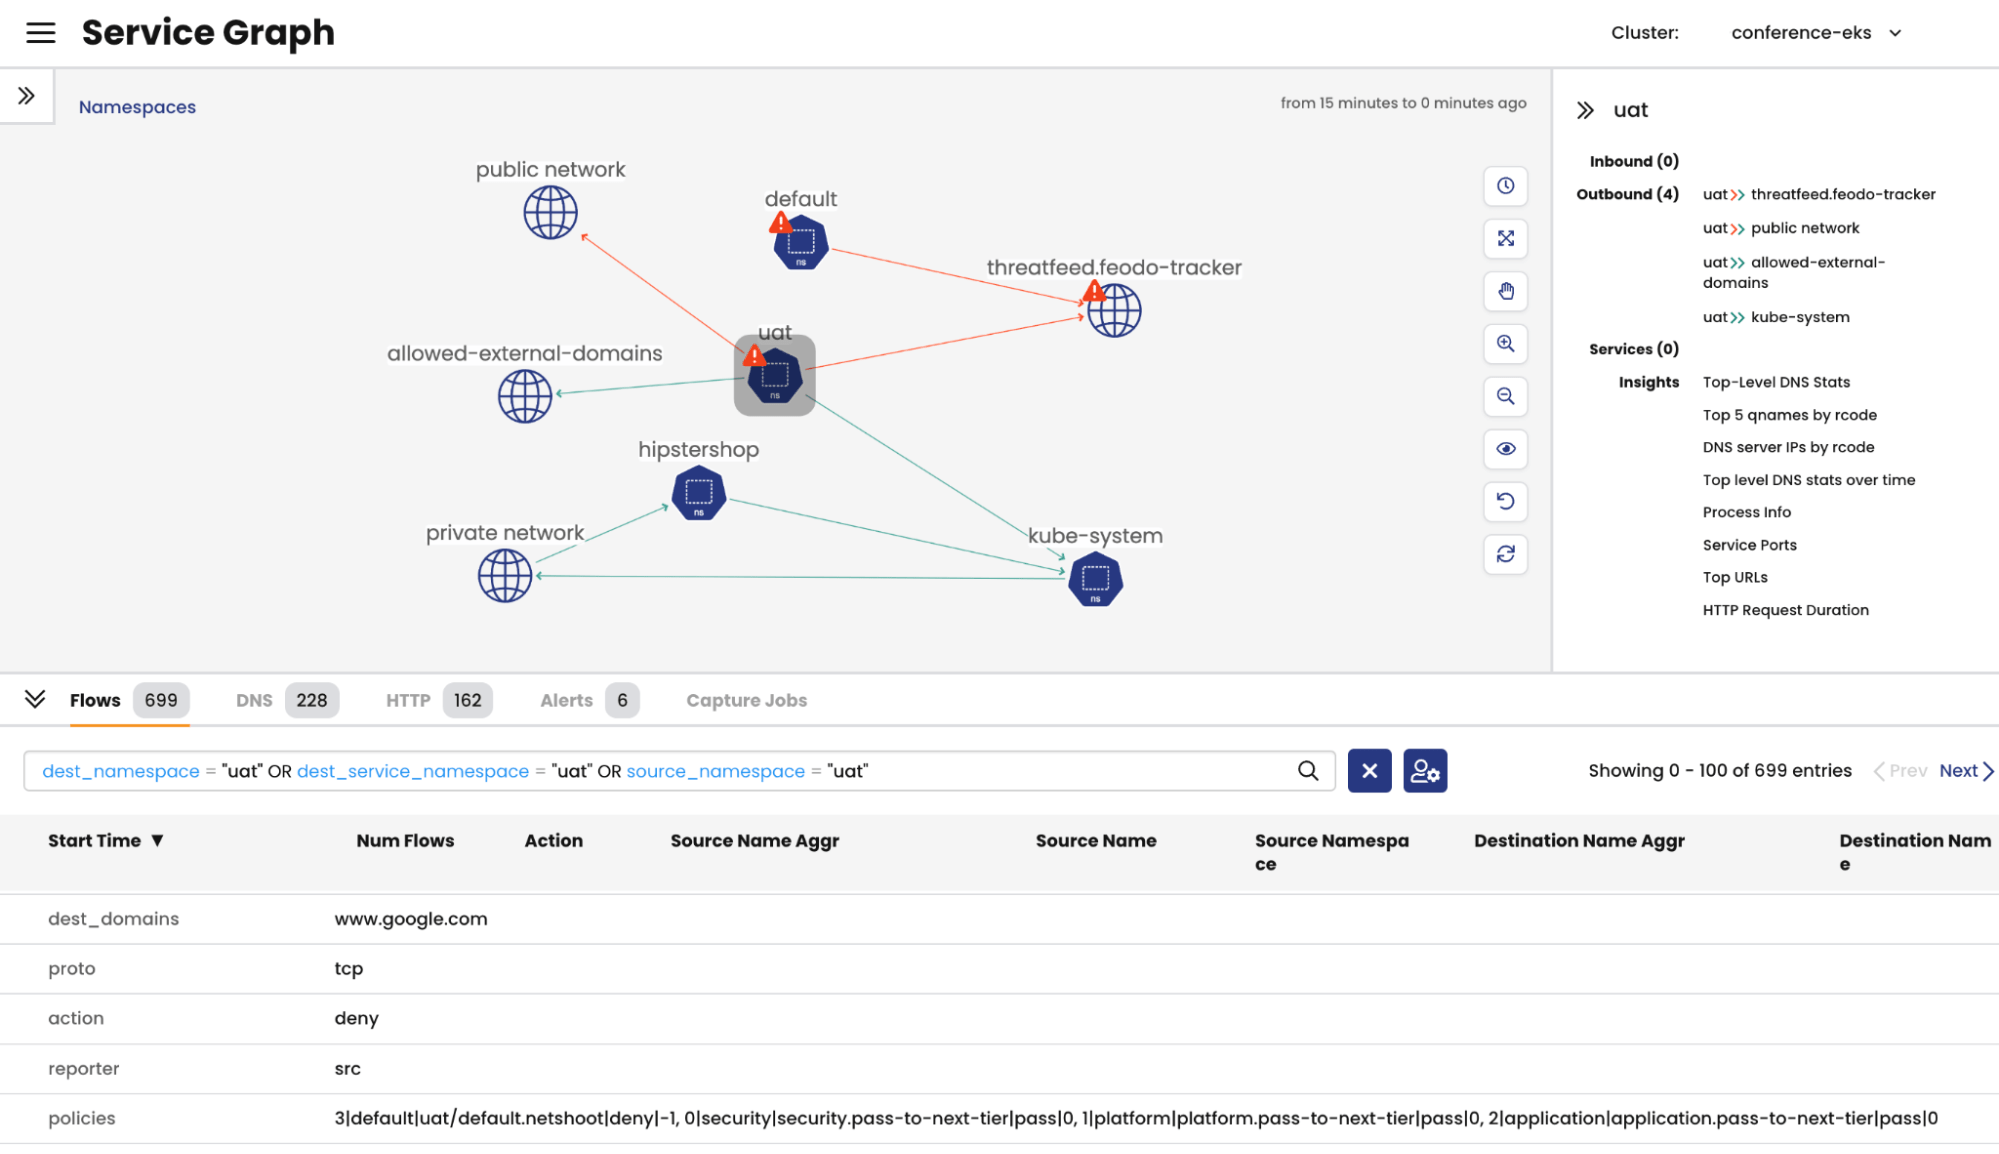1999x1154 pixels.
Task: Switch to the Alerts tab
Action: coord(589,700)
